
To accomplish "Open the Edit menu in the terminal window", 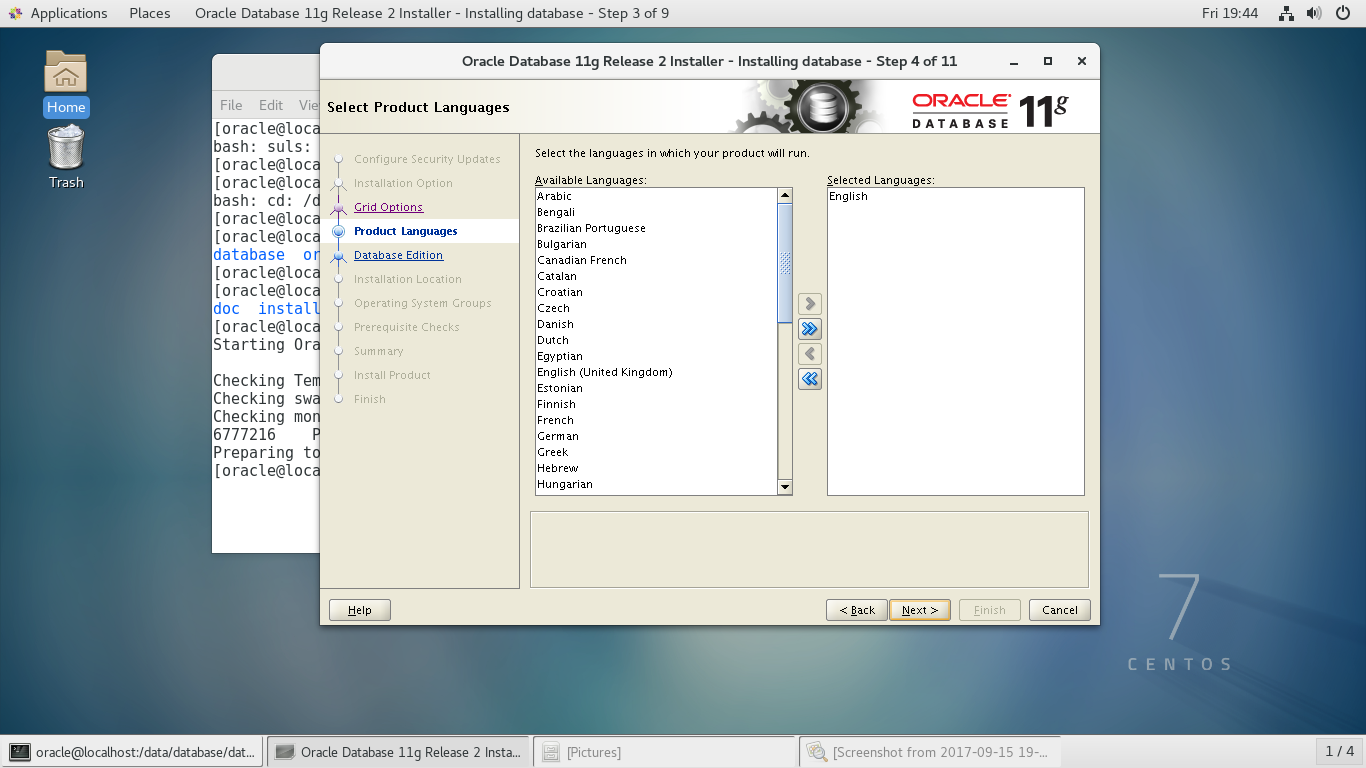I will 271,105.
